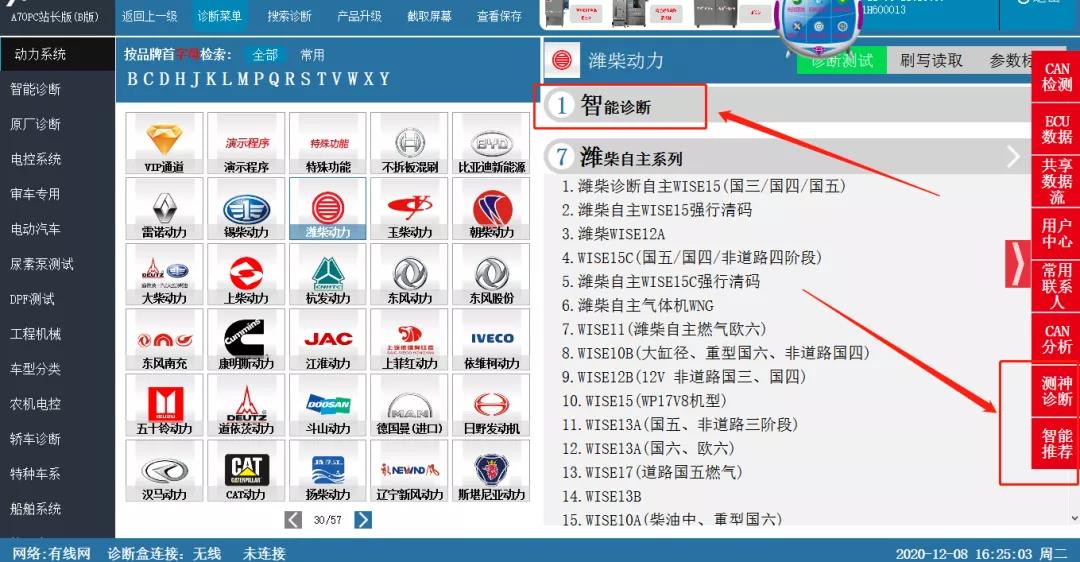Select the 杭发动力 brand icon

coord(328,274)
